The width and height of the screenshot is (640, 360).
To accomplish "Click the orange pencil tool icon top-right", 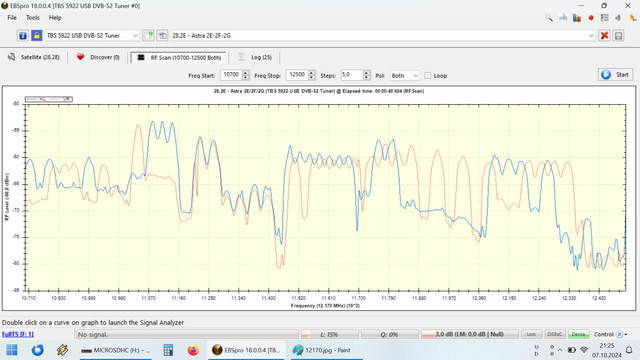I will [x=633, y=18].
